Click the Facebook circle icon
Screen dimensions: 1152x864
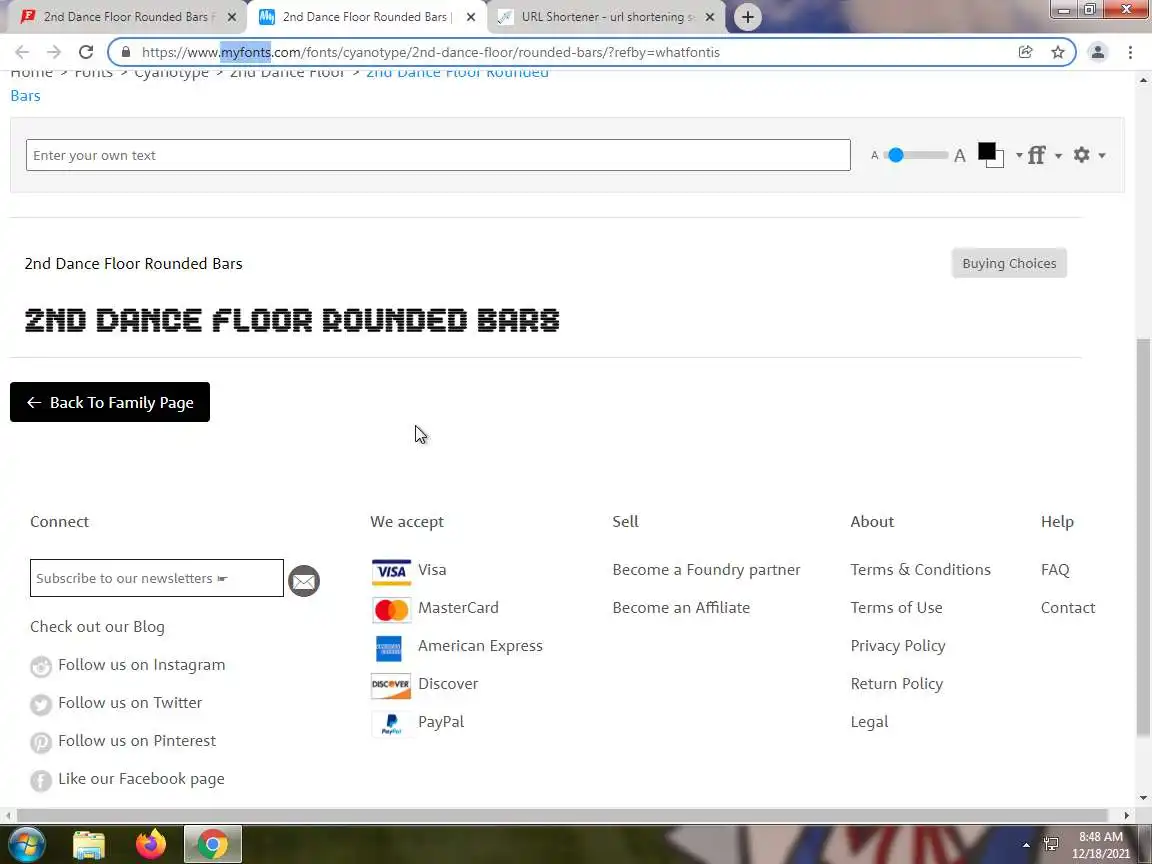click(x=41, y=780)
